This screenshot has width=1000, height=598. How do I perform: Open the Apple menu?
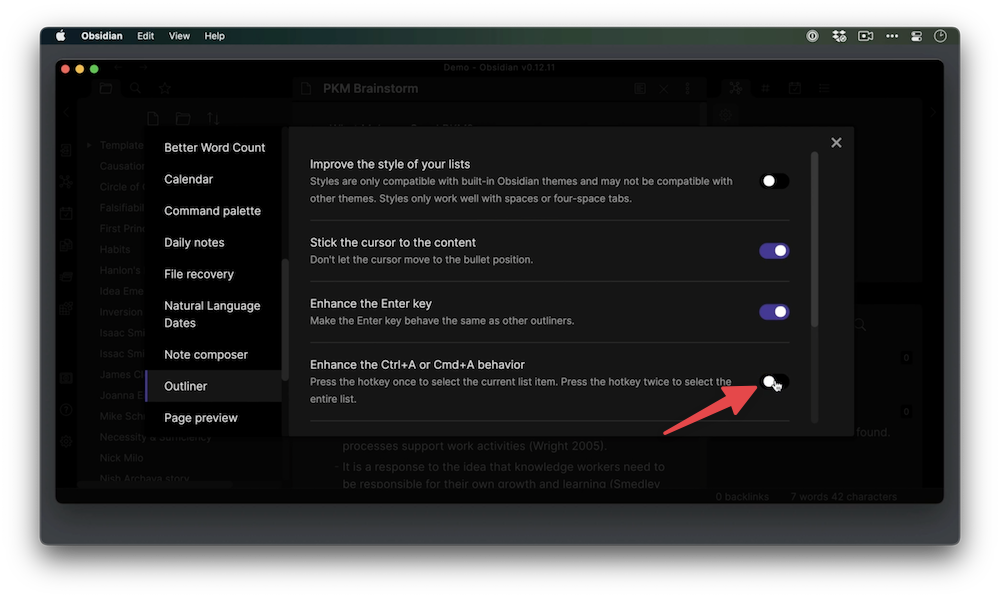[x=61, y=36]
